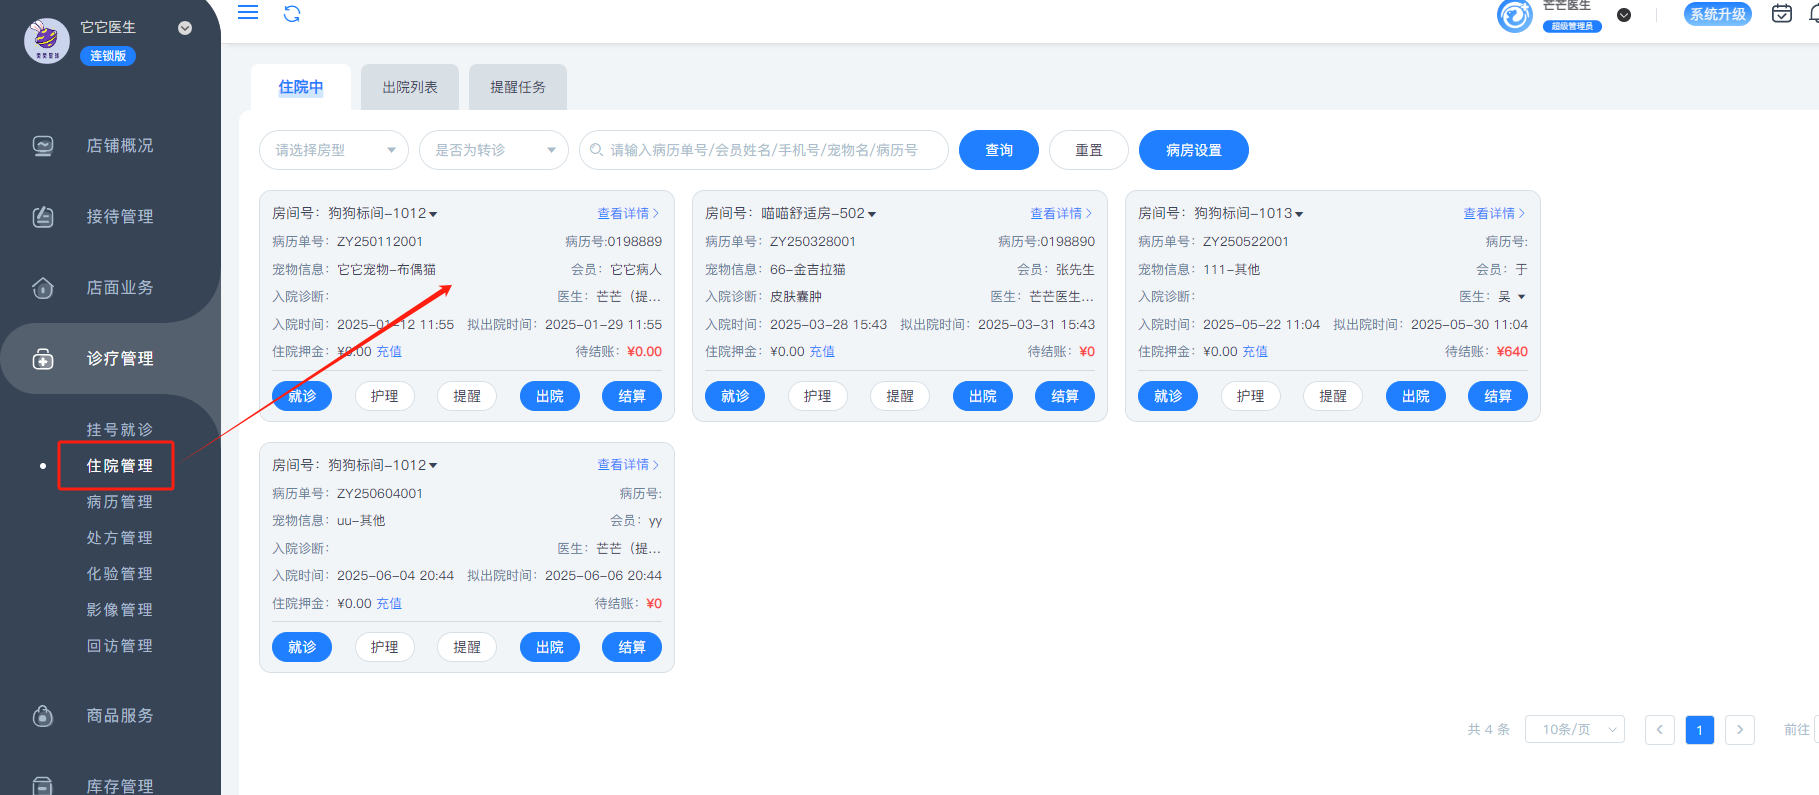Screen dimensions: 1819x795
Task: Expand the top-right account dropdown arrow
Action: (1624, 15)
